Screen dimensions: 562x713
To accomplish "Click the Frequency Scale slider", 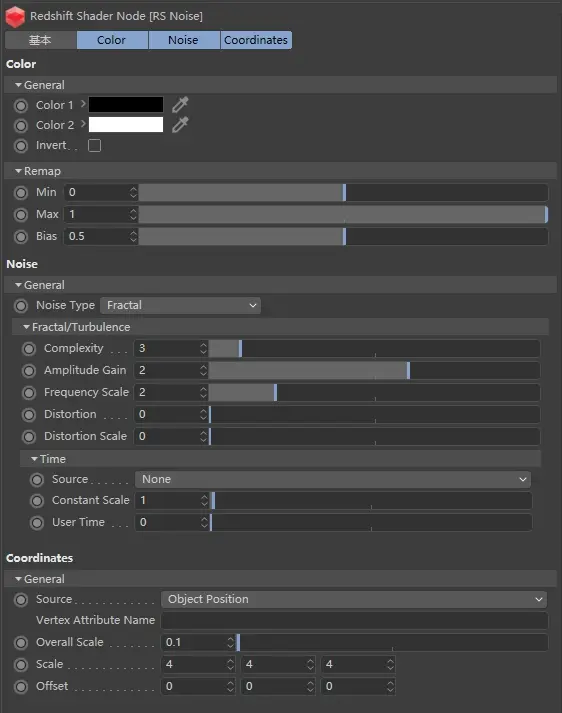I will 374,392.
